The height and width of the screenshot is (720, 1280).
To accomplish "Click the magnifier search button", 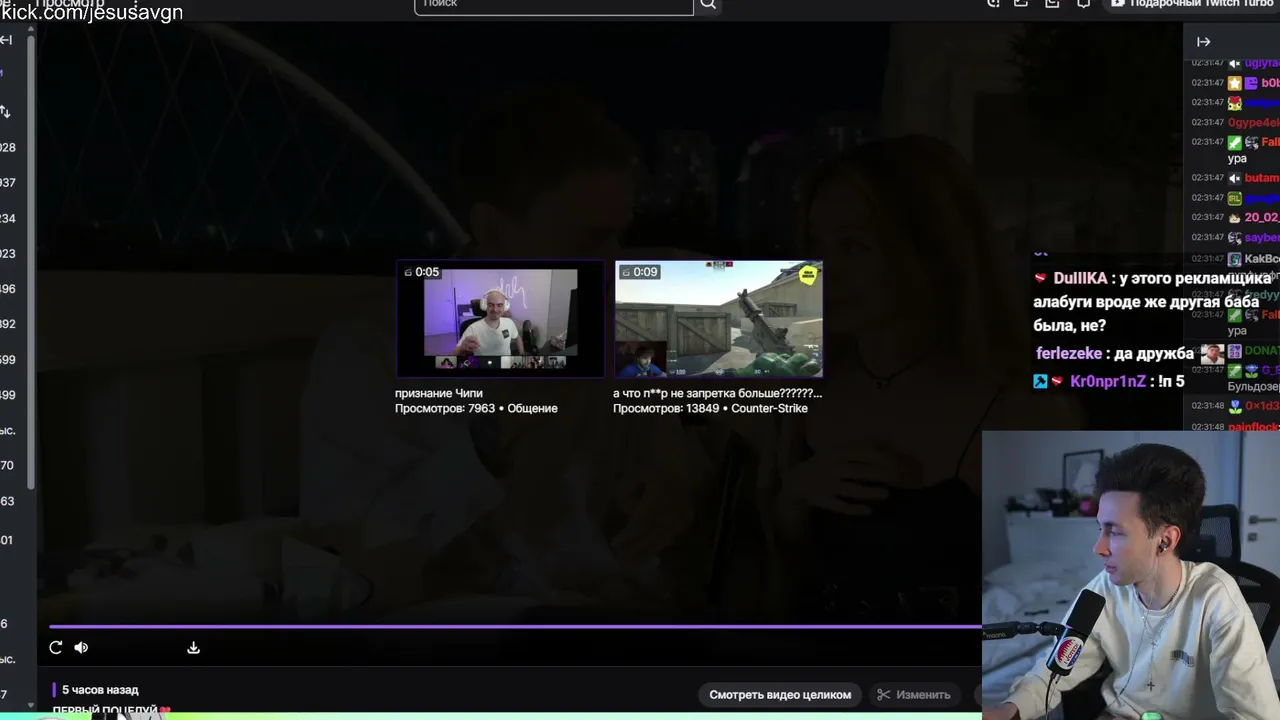I will click(x=708, y=5).
